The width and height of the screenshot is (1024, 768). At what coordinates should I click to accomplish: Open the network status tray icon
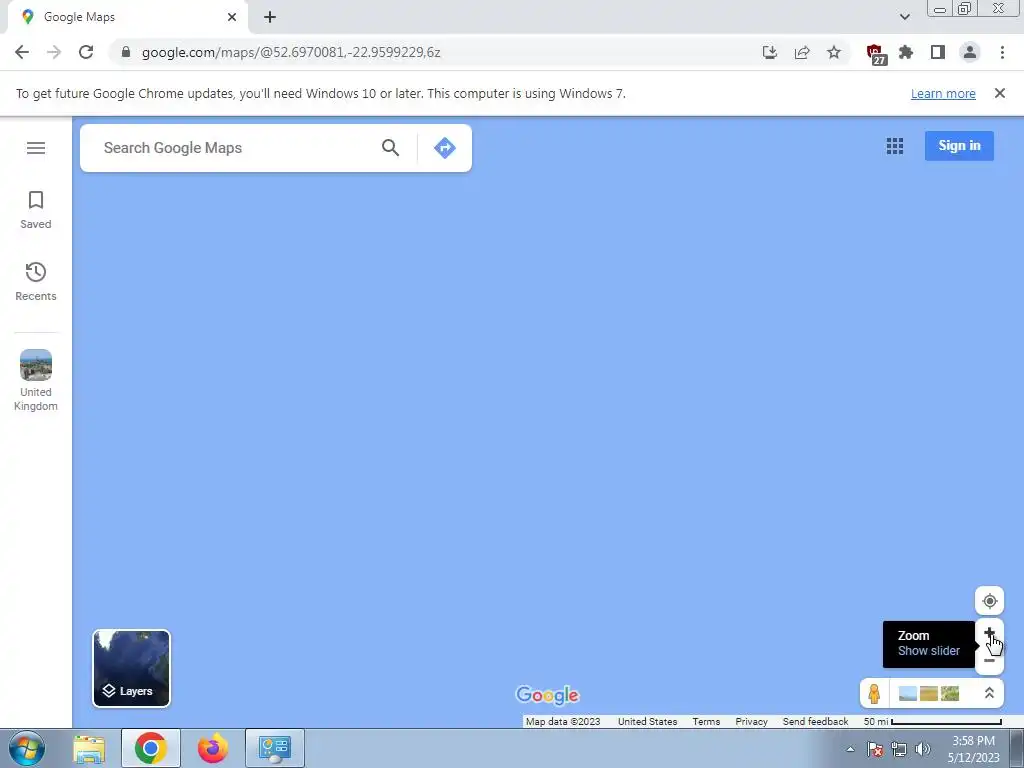tap(899, 749)
